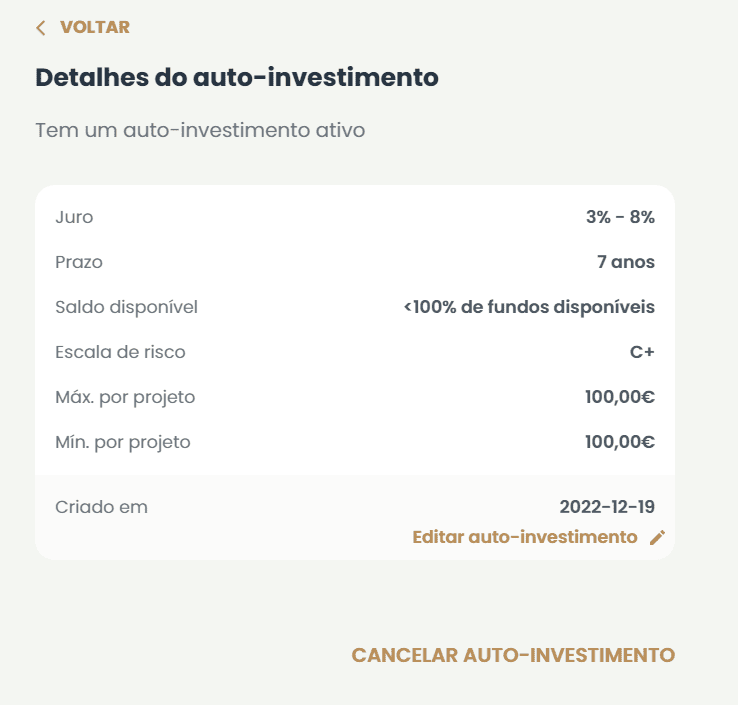Click the back chevron arrow icon

(x=41, y=28)
